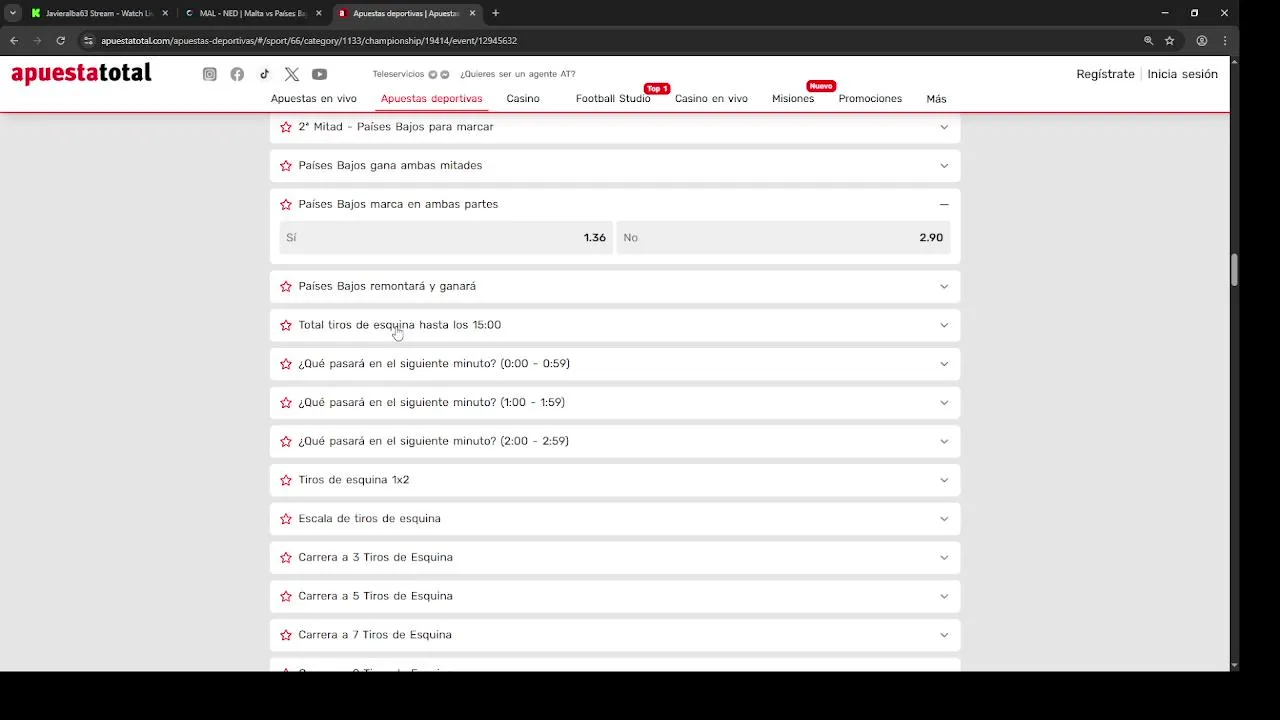This screenshot has width=1280, height=720.
Task: Click the 'Regístrate' link
Action: [1105, 74]
